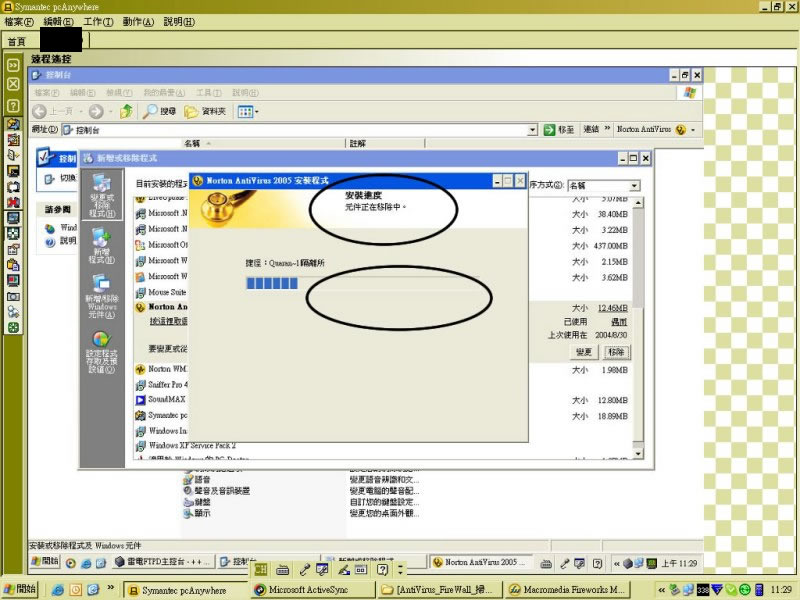
Task: Expand the 連結 Links chevron
Action: point(607,129)
